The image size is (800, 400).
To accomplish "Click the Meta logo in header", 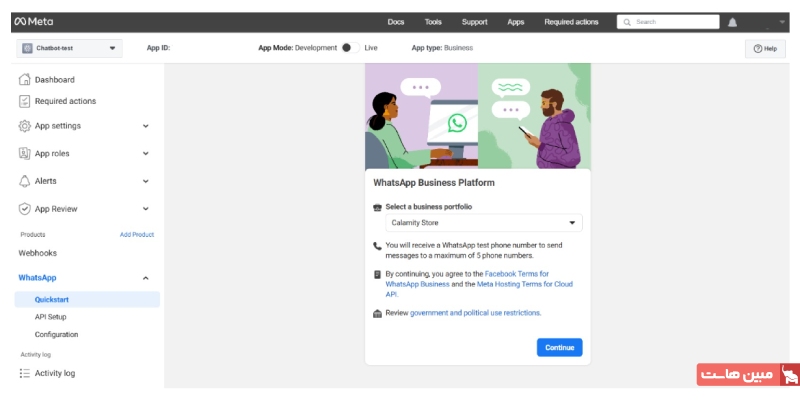I will pos(34,21).
